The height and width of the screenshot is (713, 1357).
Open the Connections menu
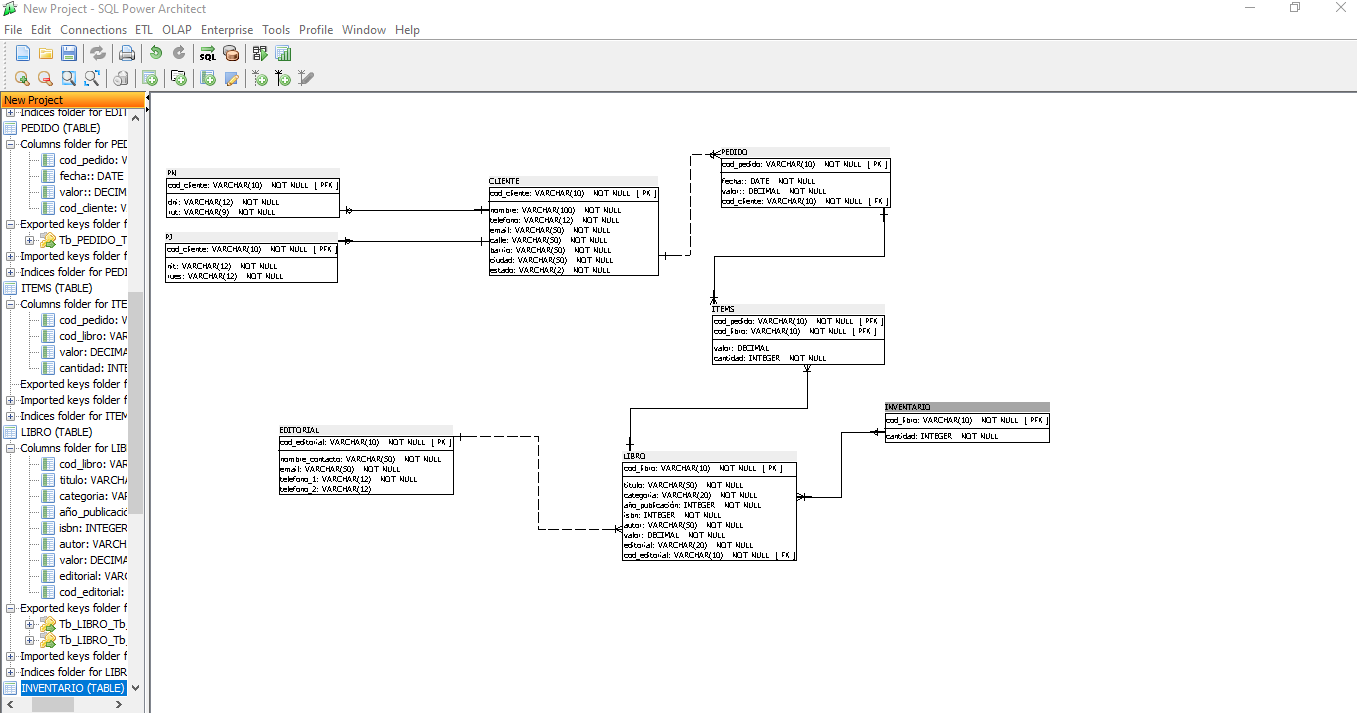click(93, 30)
